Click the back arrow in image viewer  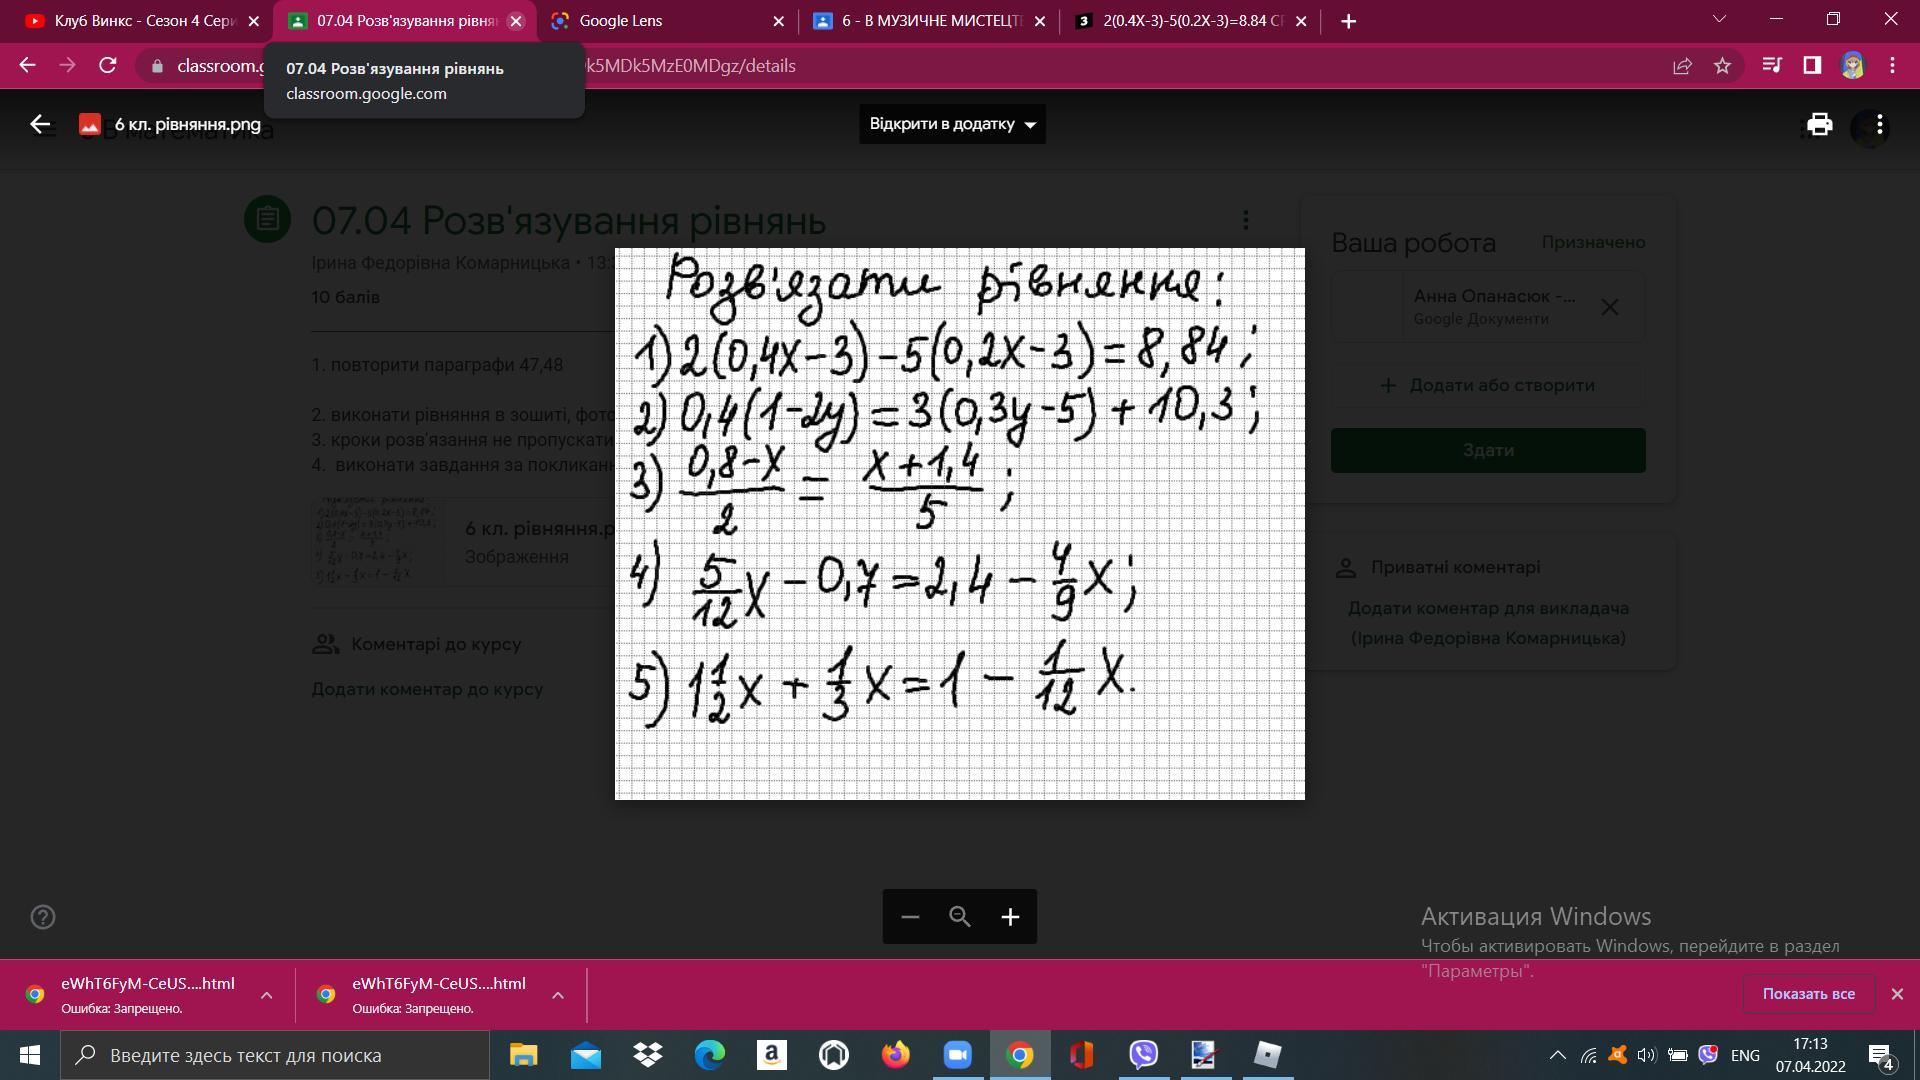(40, 124)
